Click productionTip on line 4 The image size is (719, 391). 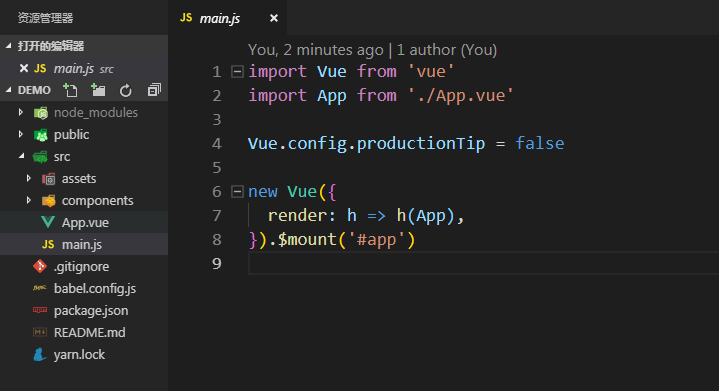[x=420, y=144]
